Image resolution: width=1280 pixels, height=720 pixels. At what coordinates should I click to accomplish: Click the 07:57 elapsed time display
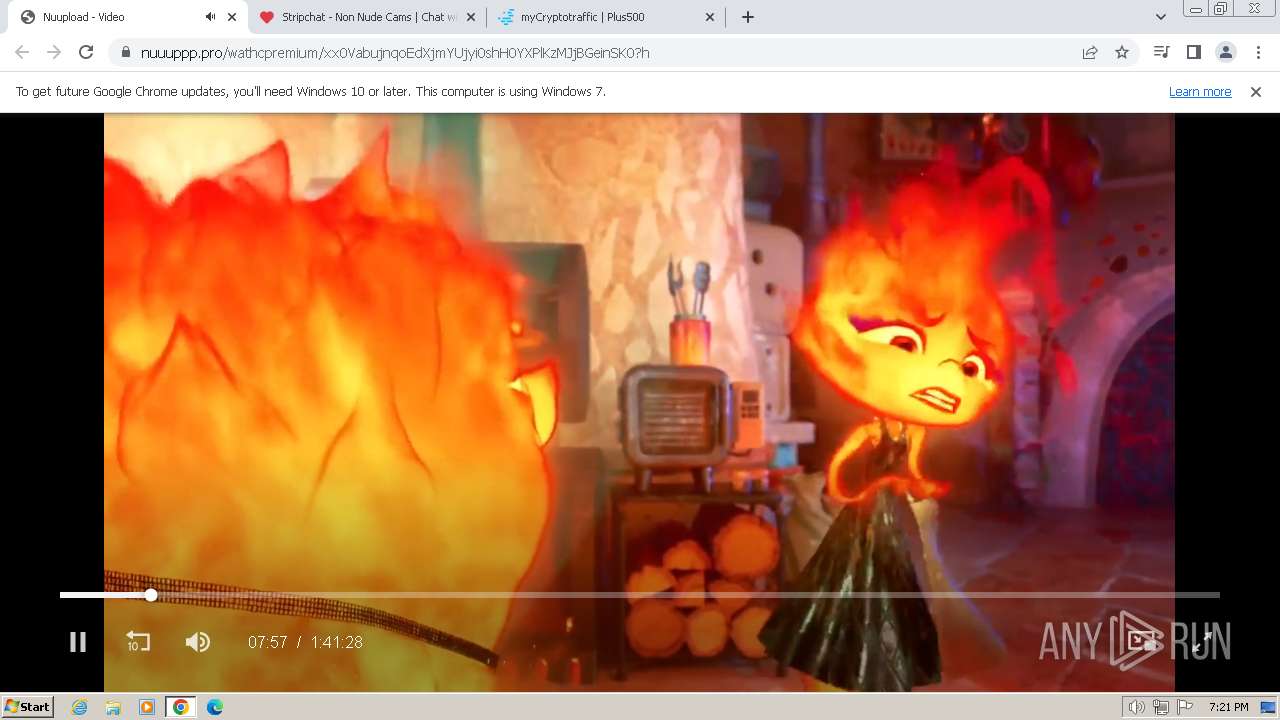[x=268, y=643]
